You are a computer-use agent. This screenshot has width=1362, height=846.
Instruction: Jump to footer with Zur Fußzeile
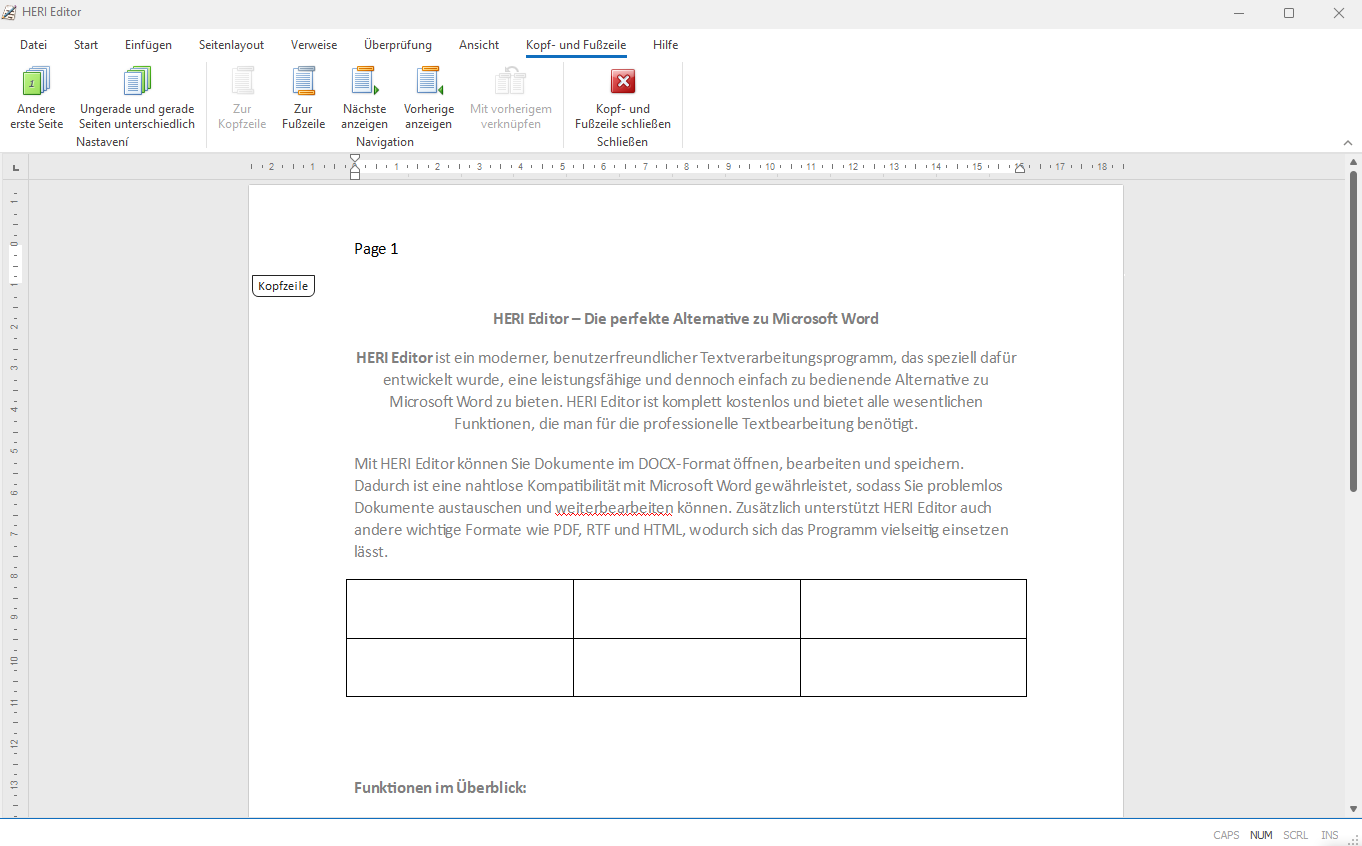coord(304,98)
